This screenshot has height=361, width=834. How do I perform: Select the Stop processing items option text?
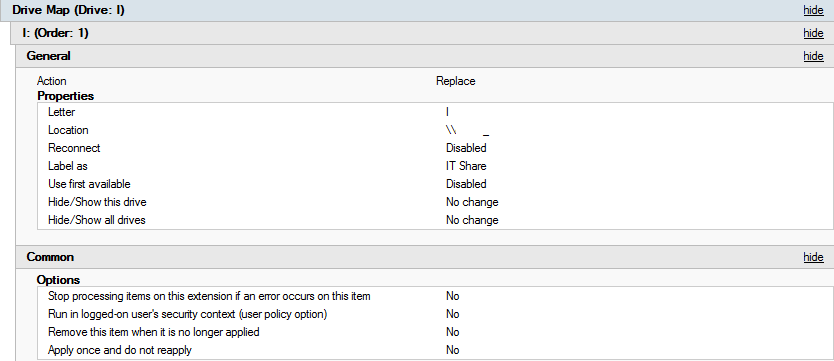[x=209, y=296]
